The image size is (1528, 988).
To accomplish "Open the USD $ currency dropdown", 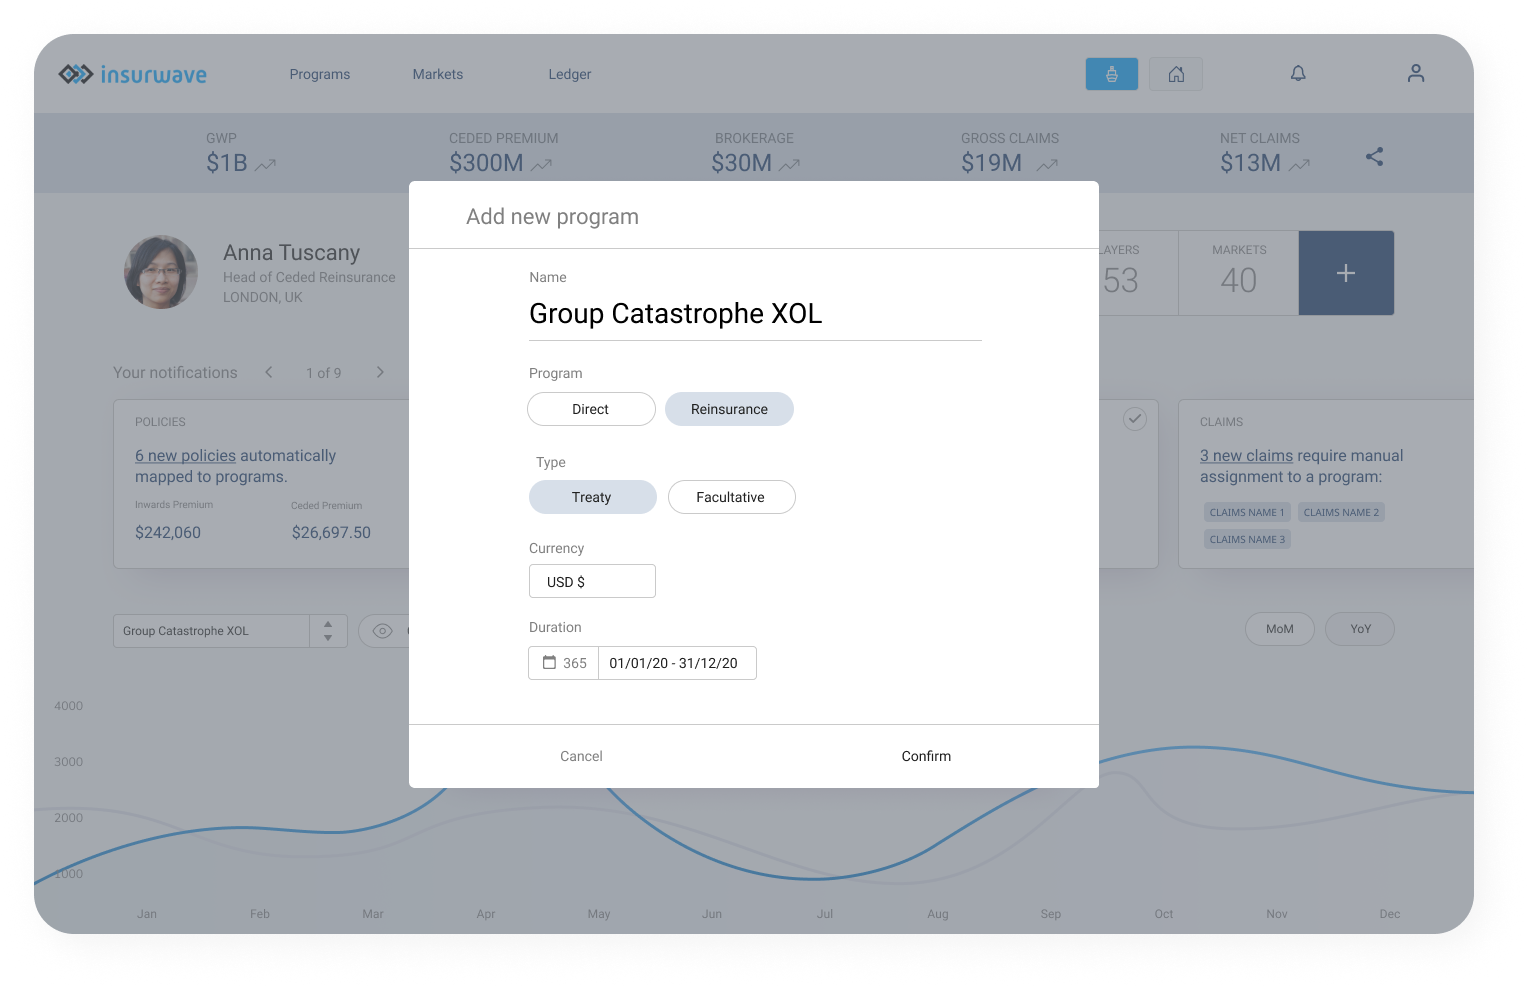I will 592,581.
